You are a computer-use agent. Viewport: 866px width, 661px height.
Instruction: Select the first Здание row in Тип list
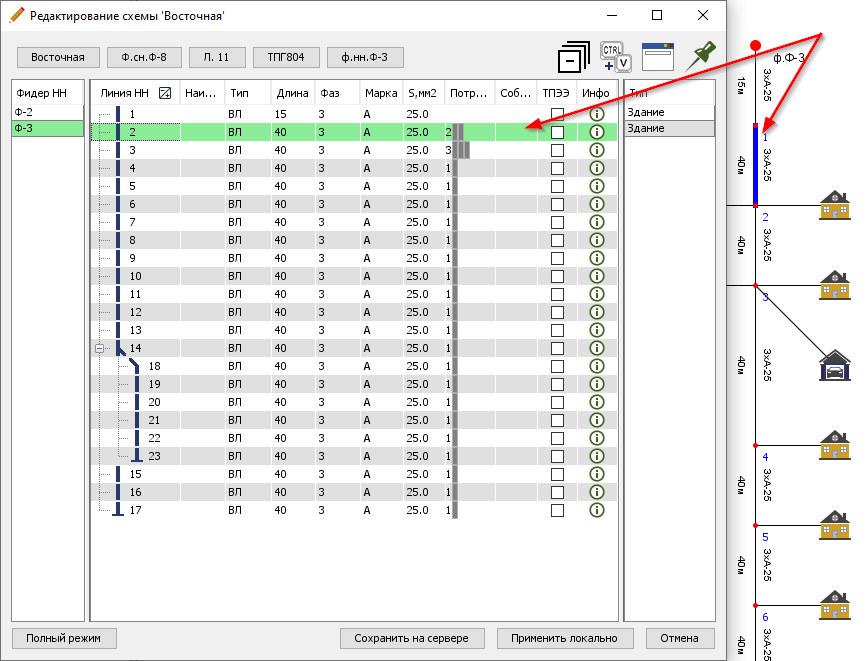pos(669,112)
